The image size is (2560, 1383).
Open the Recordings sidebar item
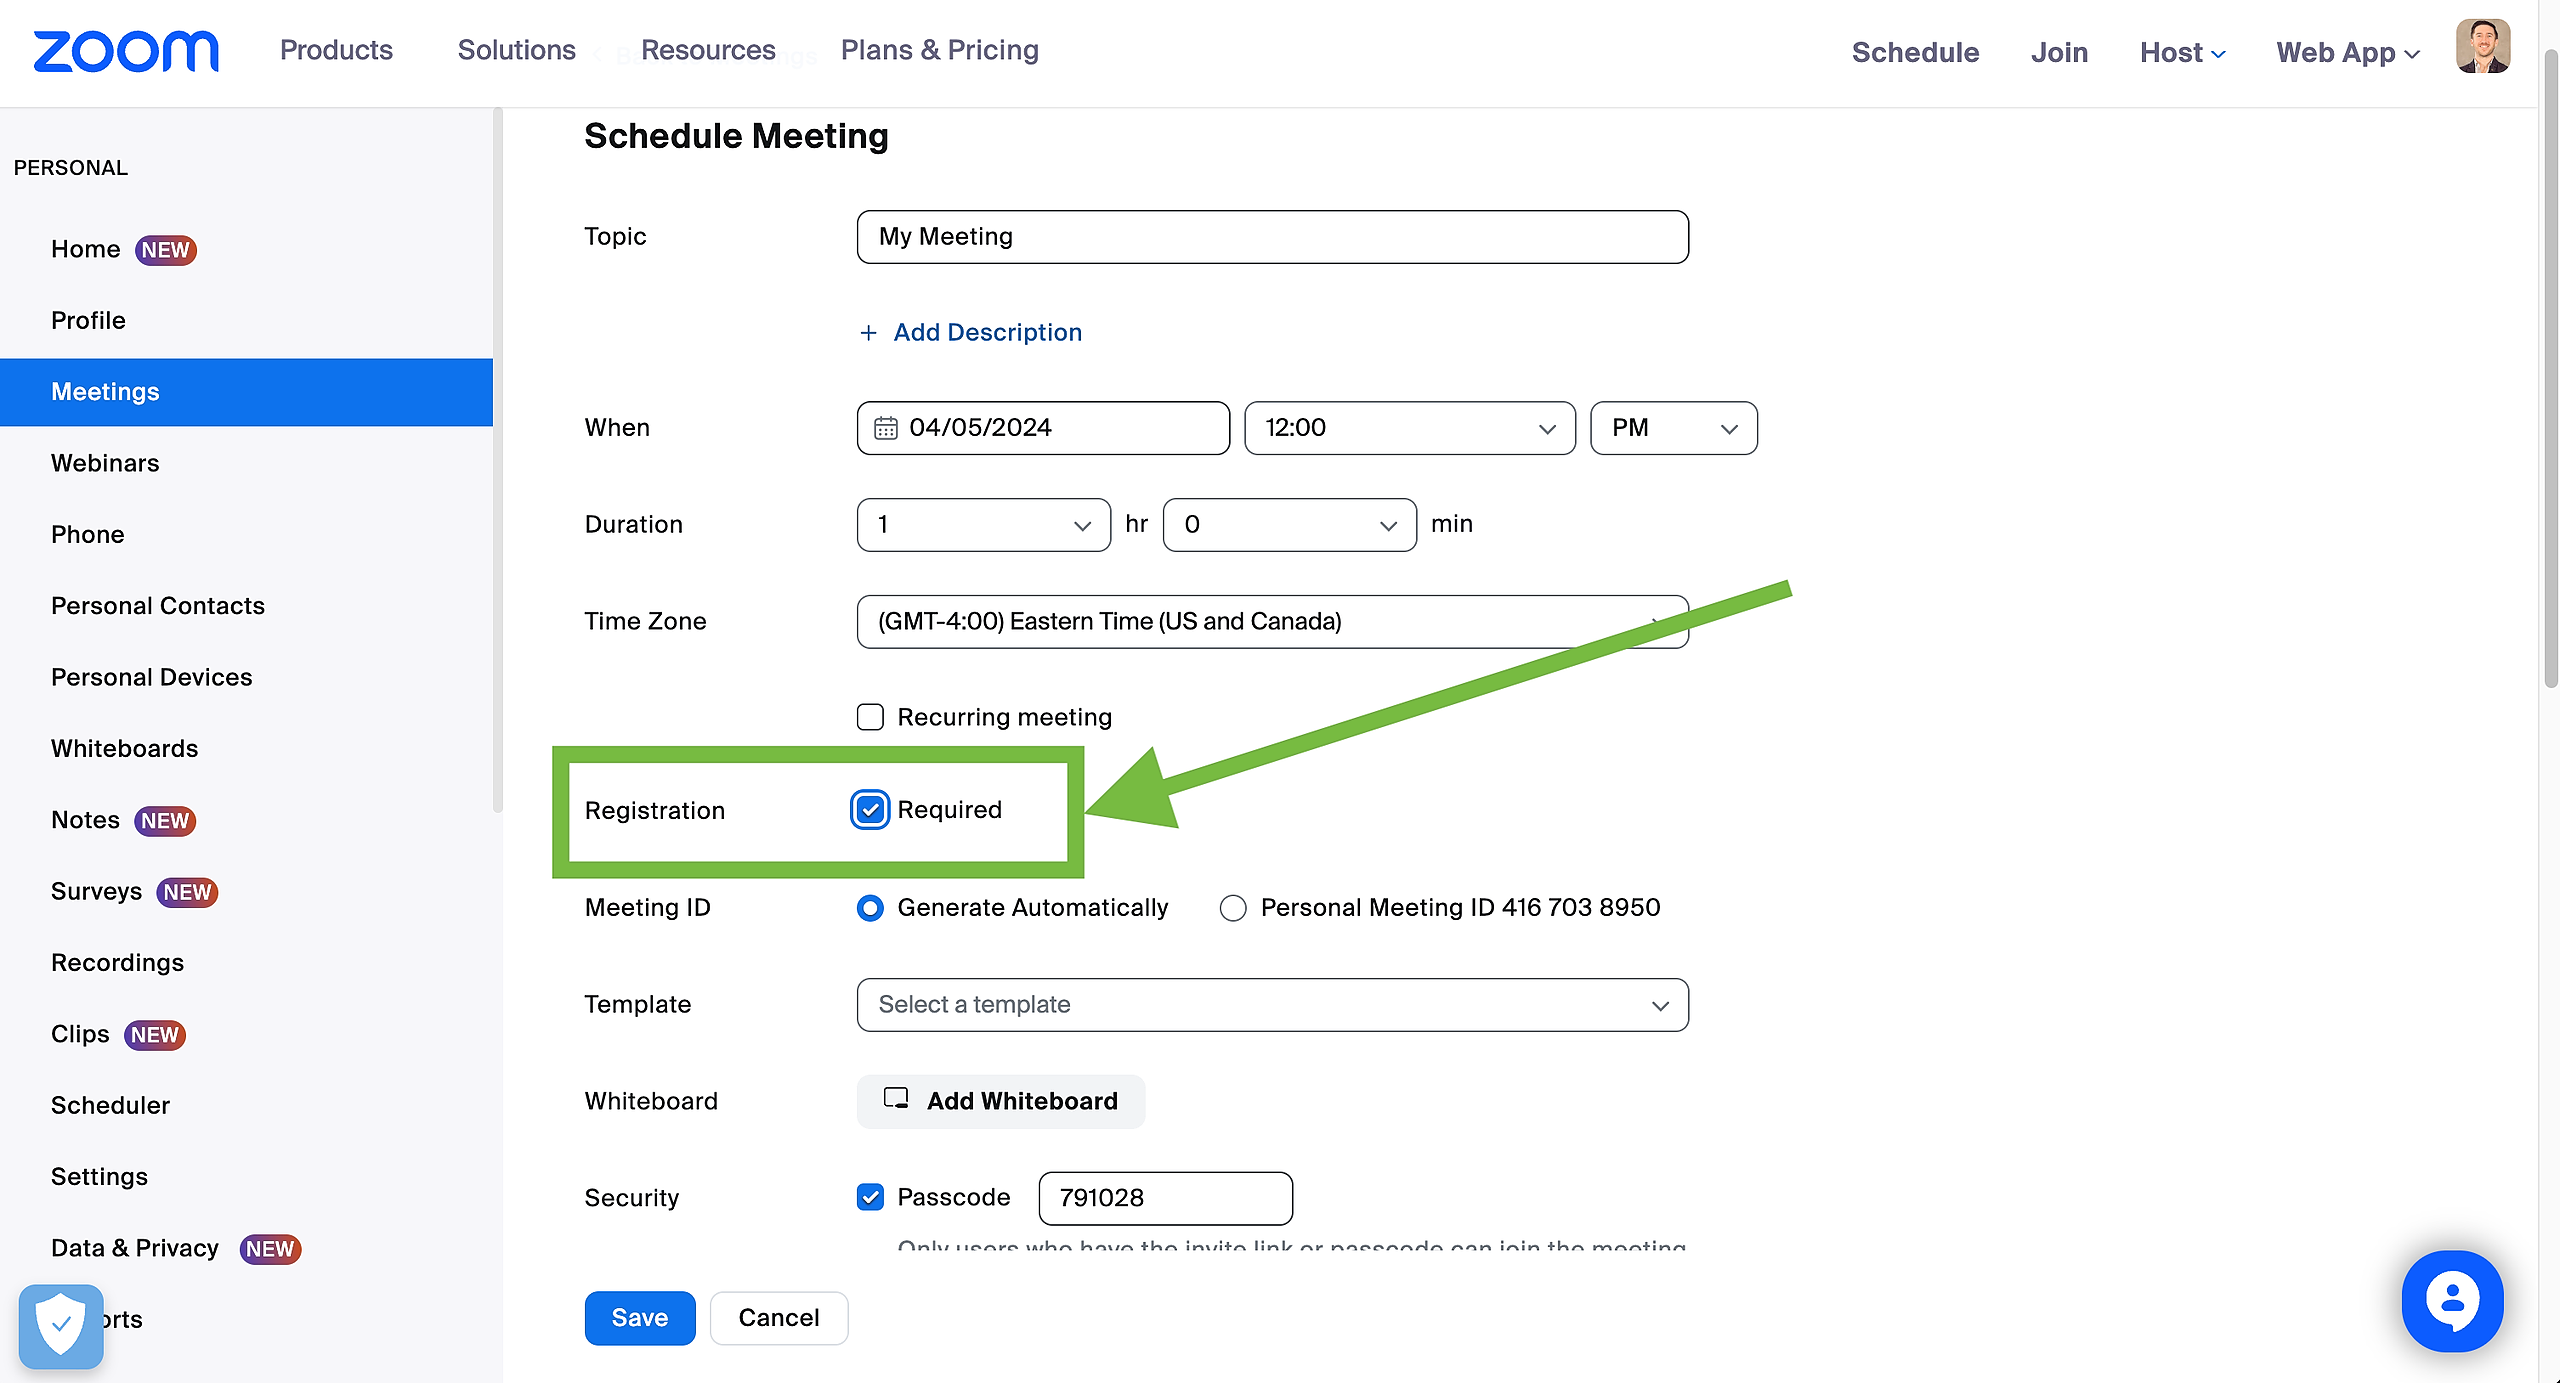[117, 962]
